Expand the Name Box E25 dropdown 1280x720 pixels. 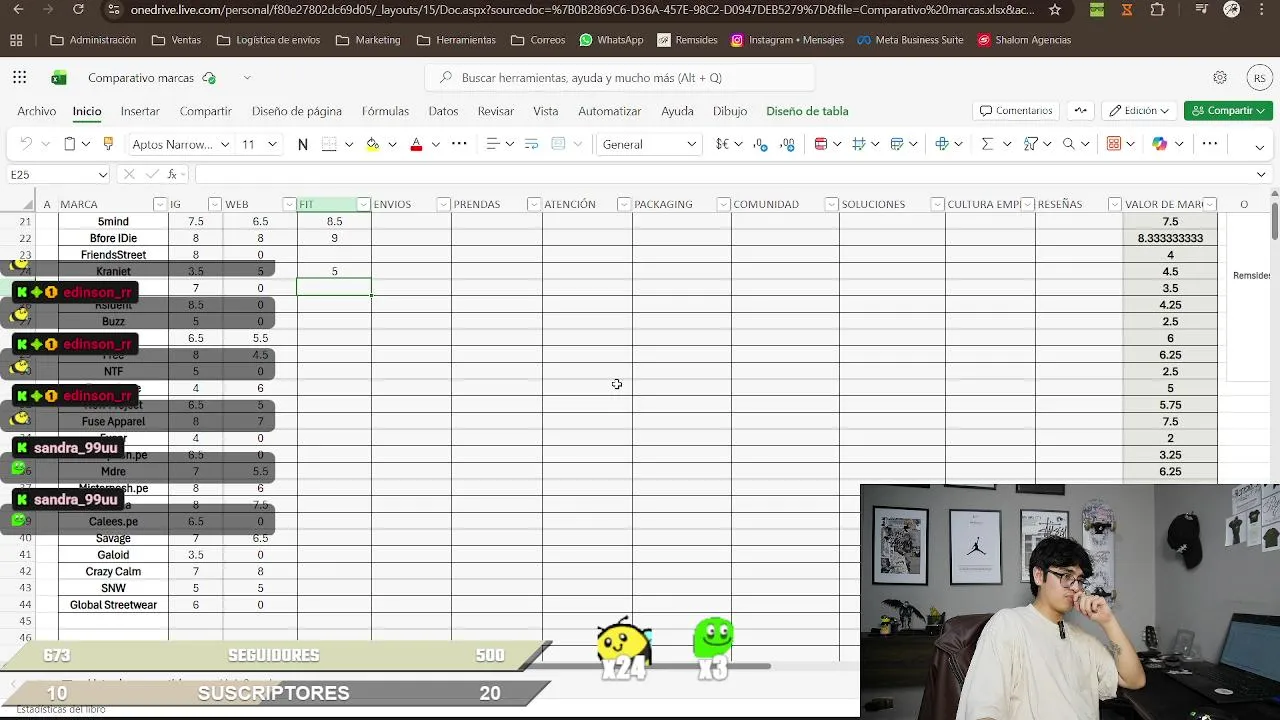(x=102, y=174)
